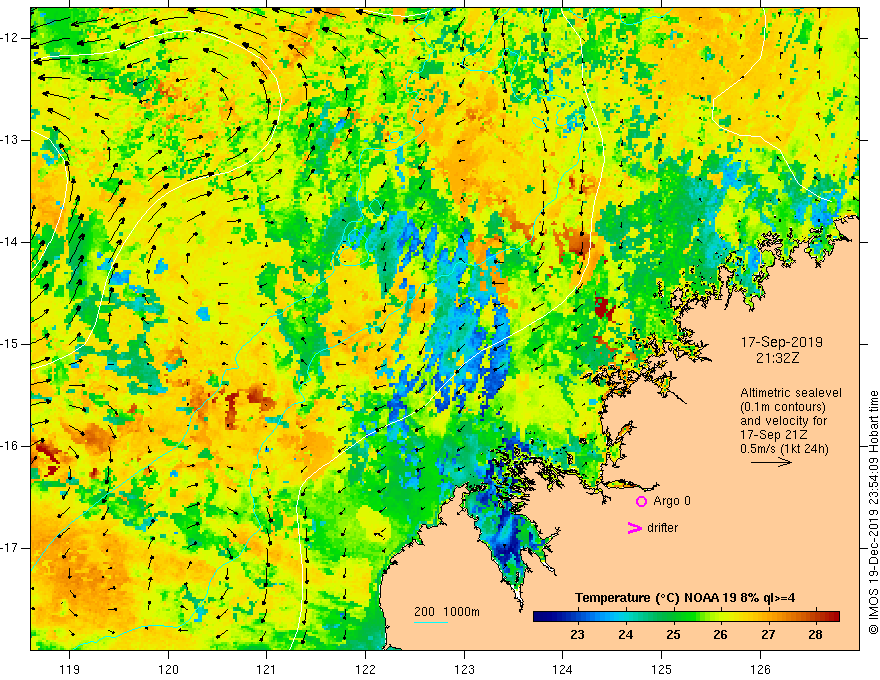Click latitude axis label -13
880x680 pixels.
[11, 140]
